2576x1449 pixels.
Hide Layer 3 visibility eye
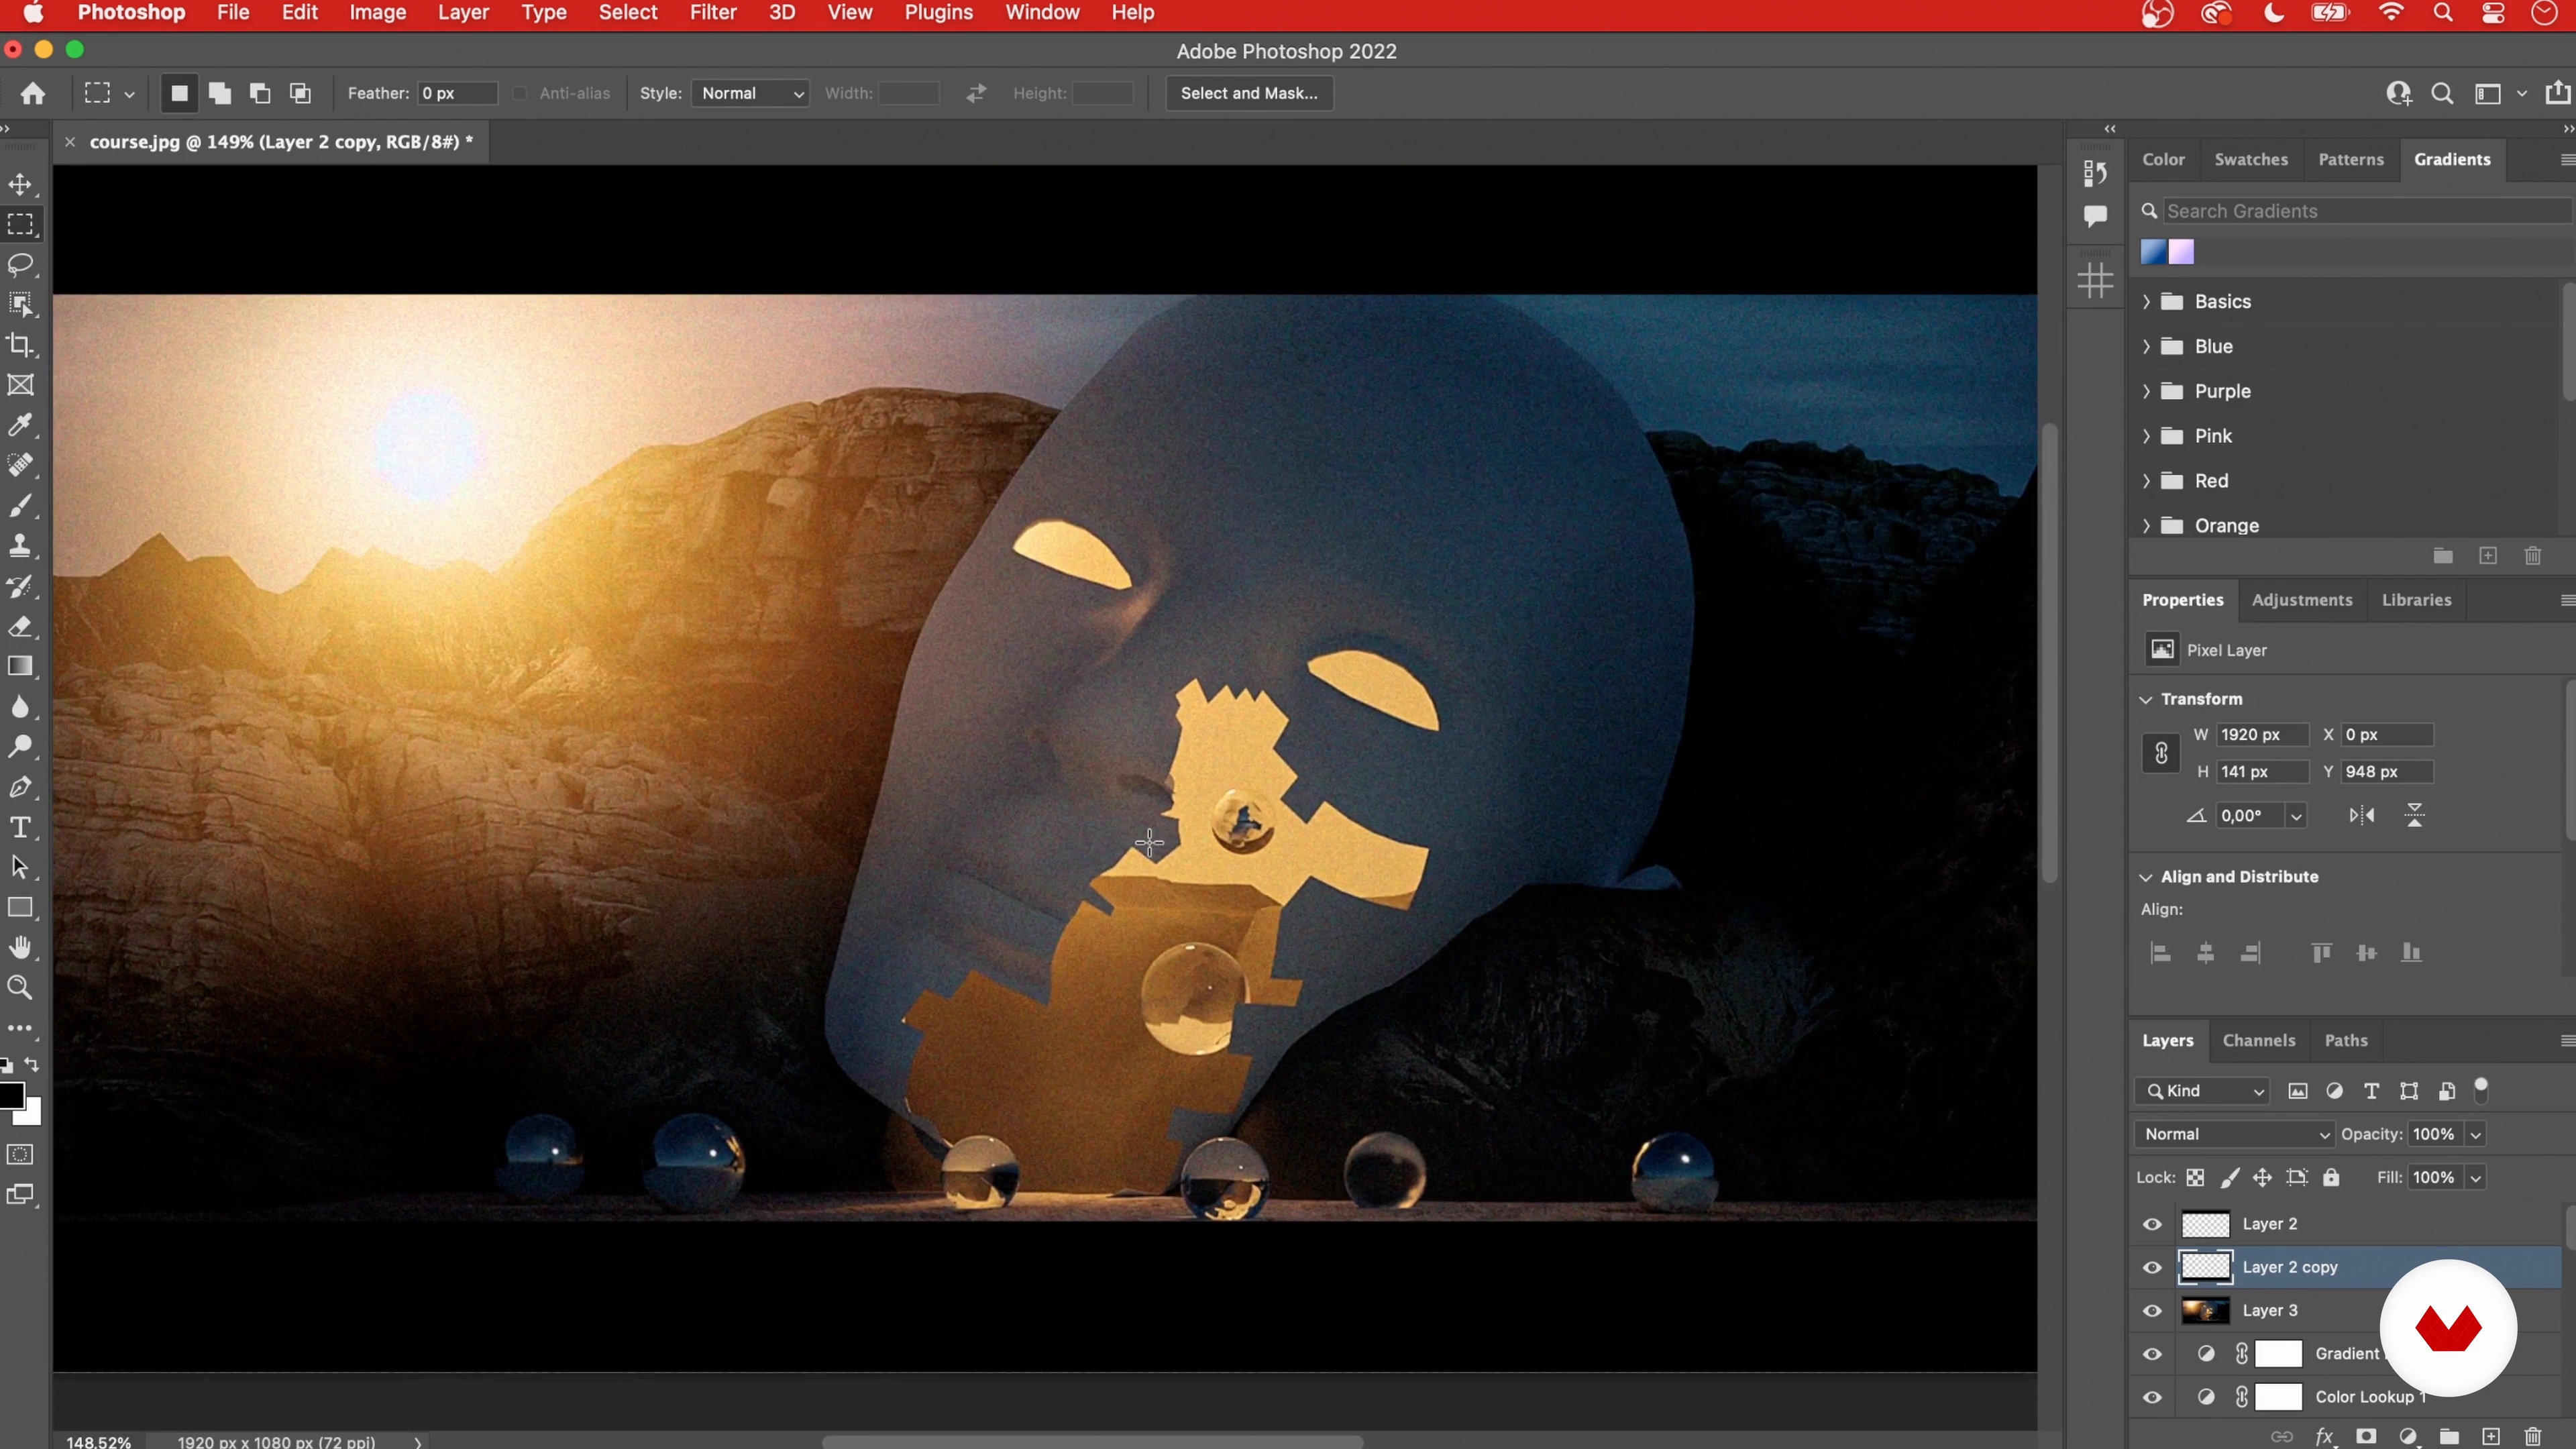(x=2152, y=1310)
